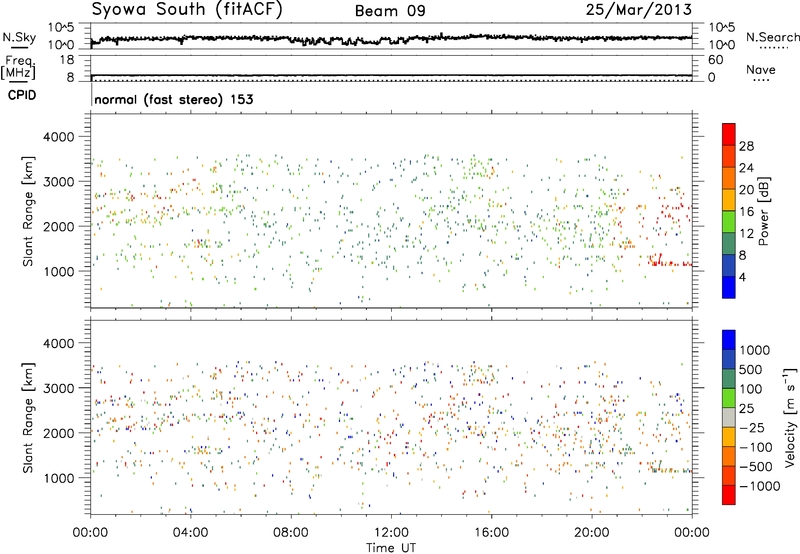Click the 'Velocity [m s⁻¹]' color bar label
Viewport: 800px width, 554px height.
pos(790,417)
